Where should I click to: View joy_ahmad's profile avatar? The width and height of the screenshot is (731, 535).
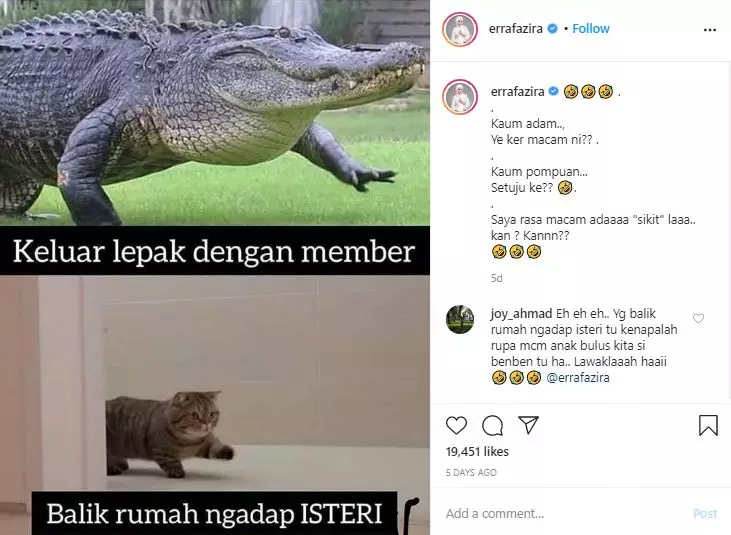coord(460,320)
